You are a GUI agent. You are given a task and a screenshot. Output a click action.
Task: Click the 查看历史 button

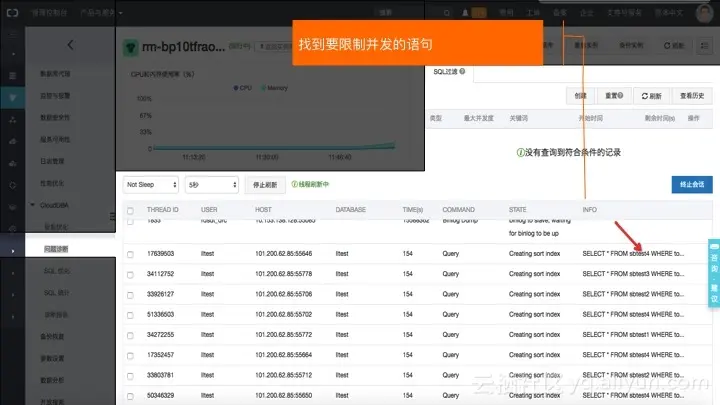click(x=692, y=96)
